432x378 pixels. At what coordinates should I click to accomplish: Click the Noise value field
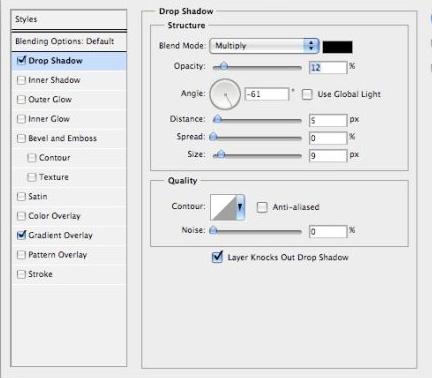(x=328, y=231)
